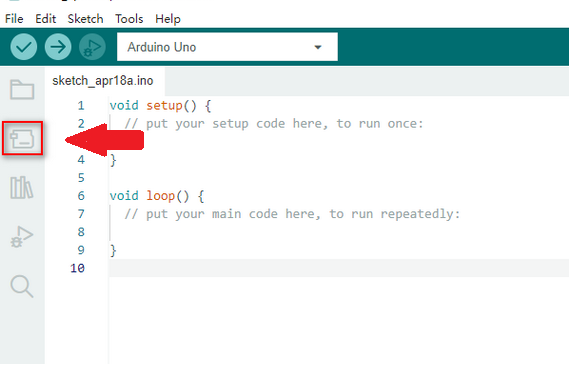The width and height of the screenshot is (571, 373).
Task: Click the Verify checkmark button
Action: tap(23, 47)
